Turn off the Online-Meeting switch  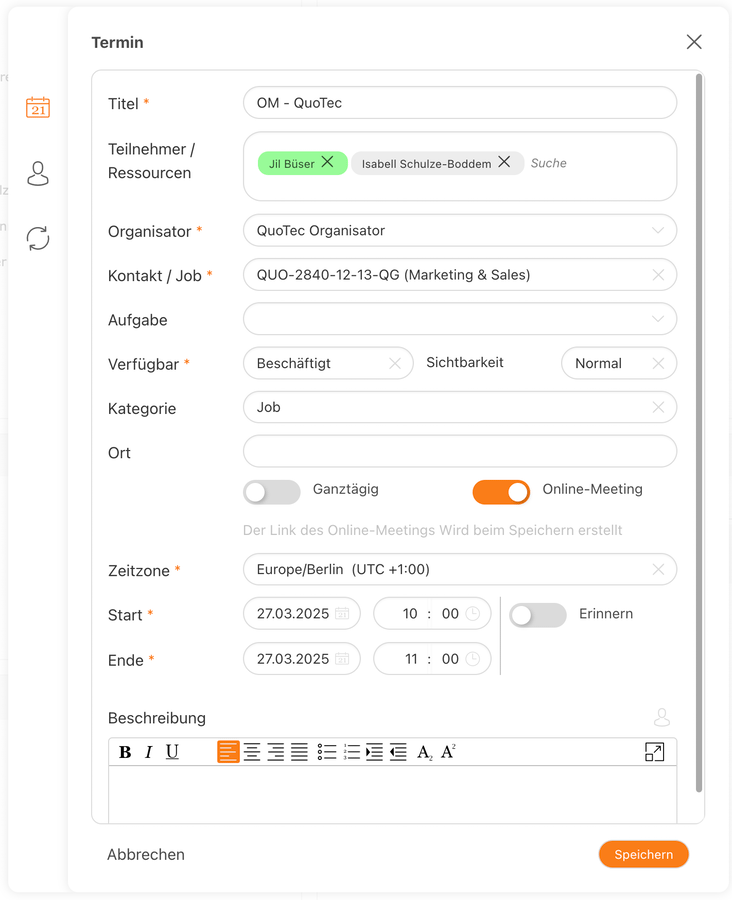tap(501, 492)
